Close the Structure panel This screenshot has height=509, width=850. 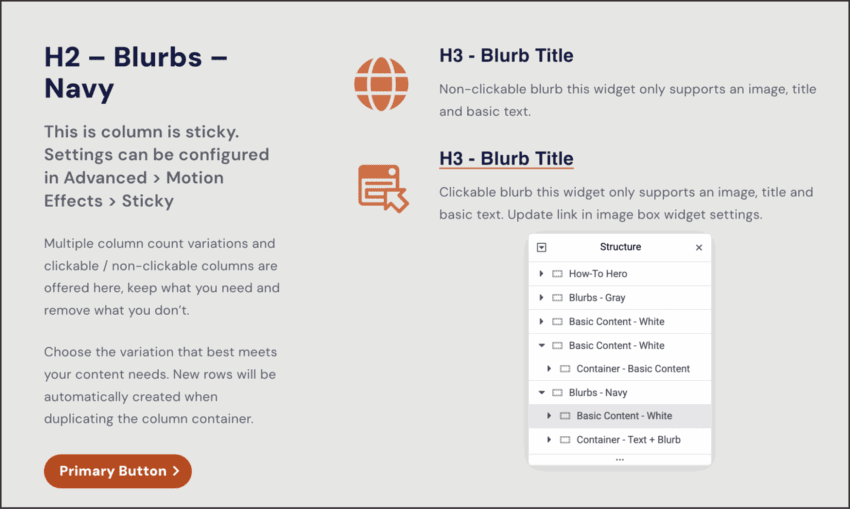coord(699,247)
